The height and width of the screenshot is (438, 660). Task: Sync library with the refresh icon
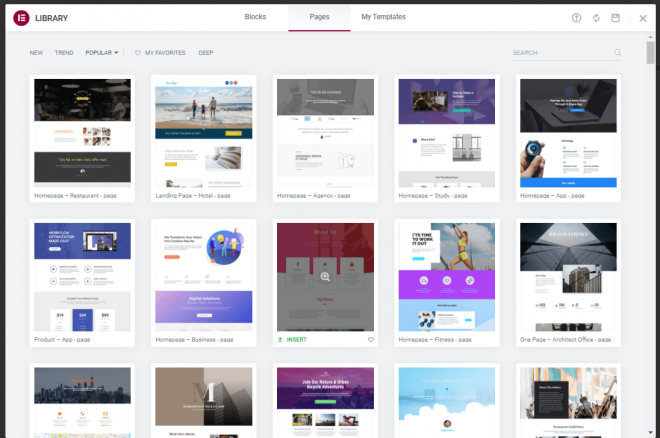(596, 18)
